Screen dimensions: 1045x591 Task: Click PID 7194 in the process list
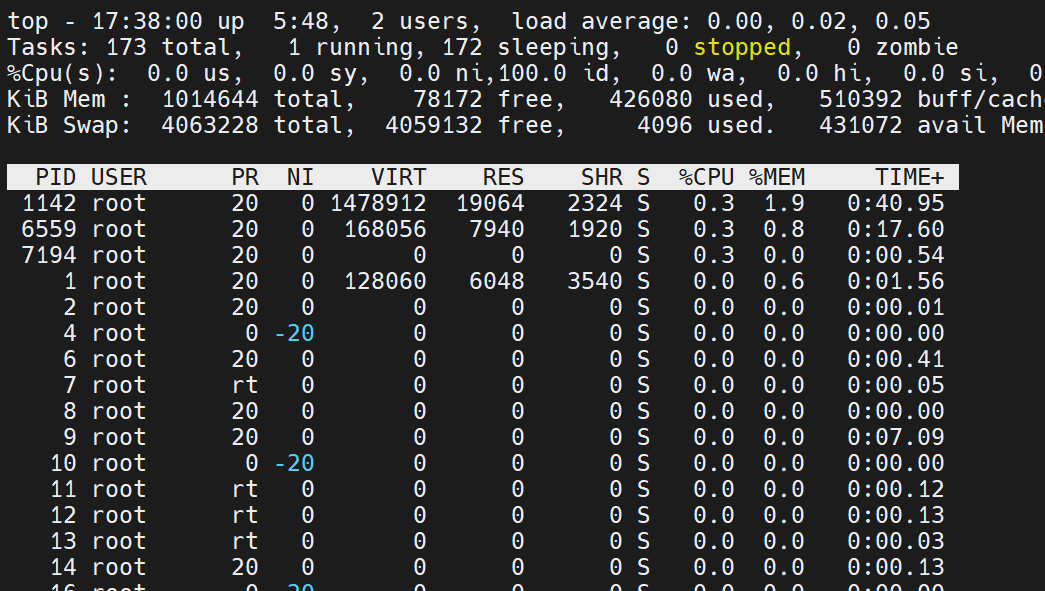tap(48, 256)
